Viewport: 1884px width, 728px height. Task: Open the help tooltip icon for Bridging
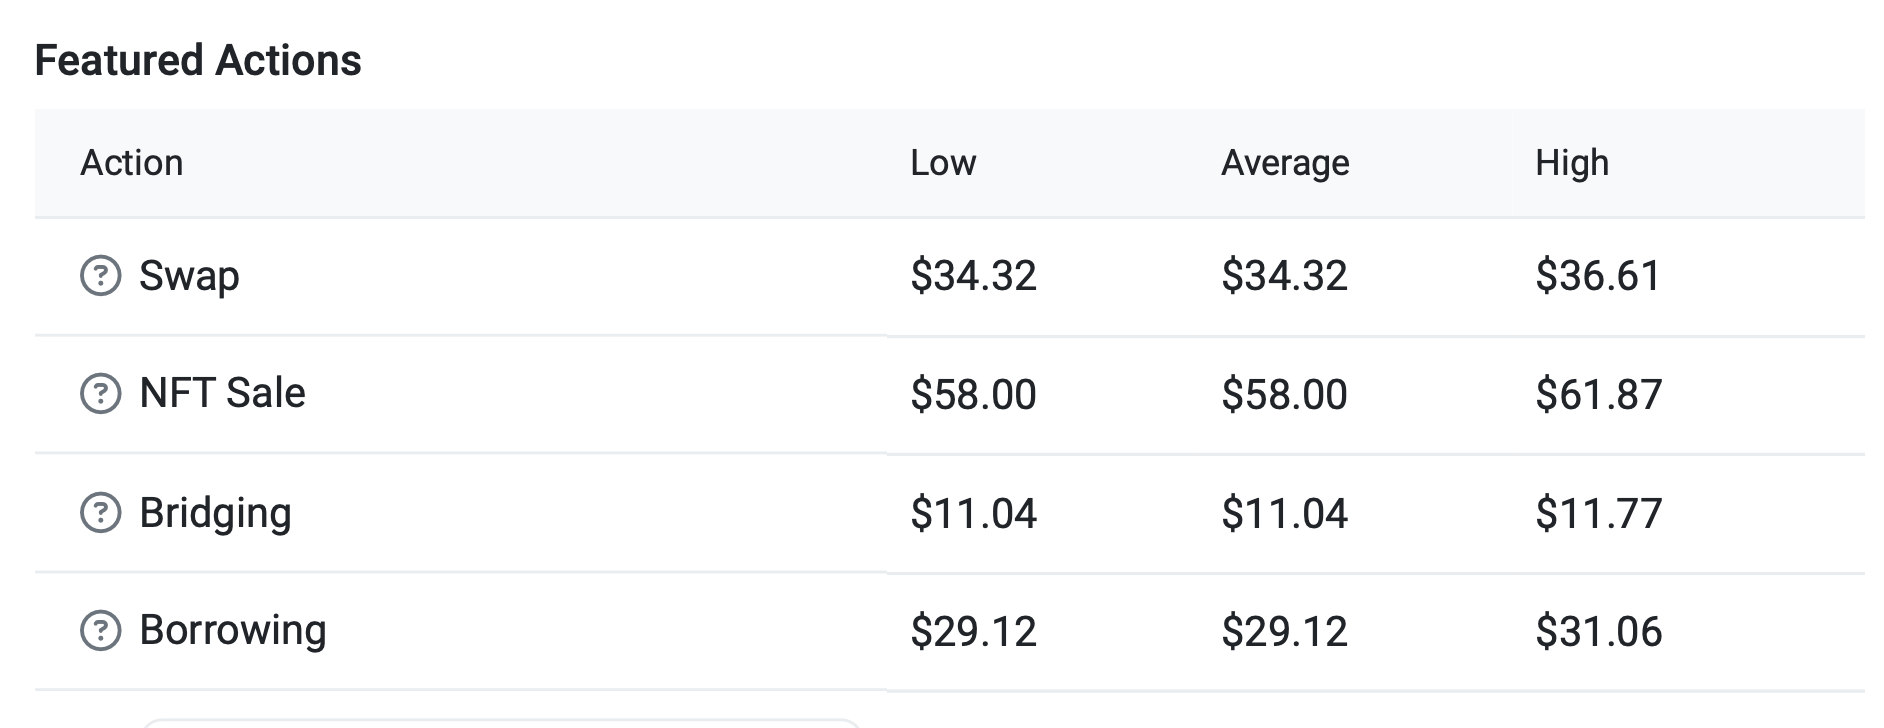pyautogui.click(x=100, y=513)
